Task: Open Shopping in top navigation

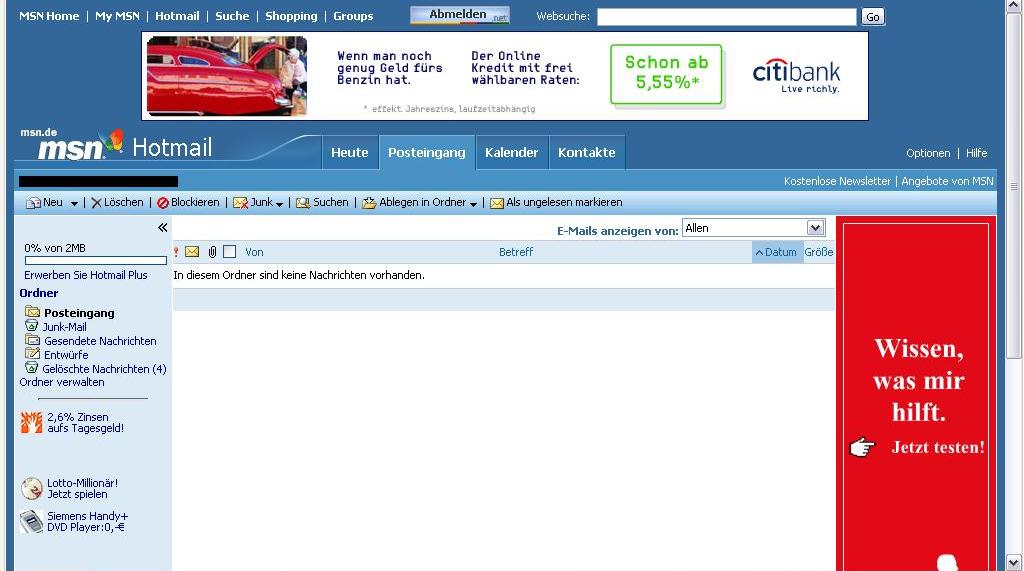Action: click(291, 16)
